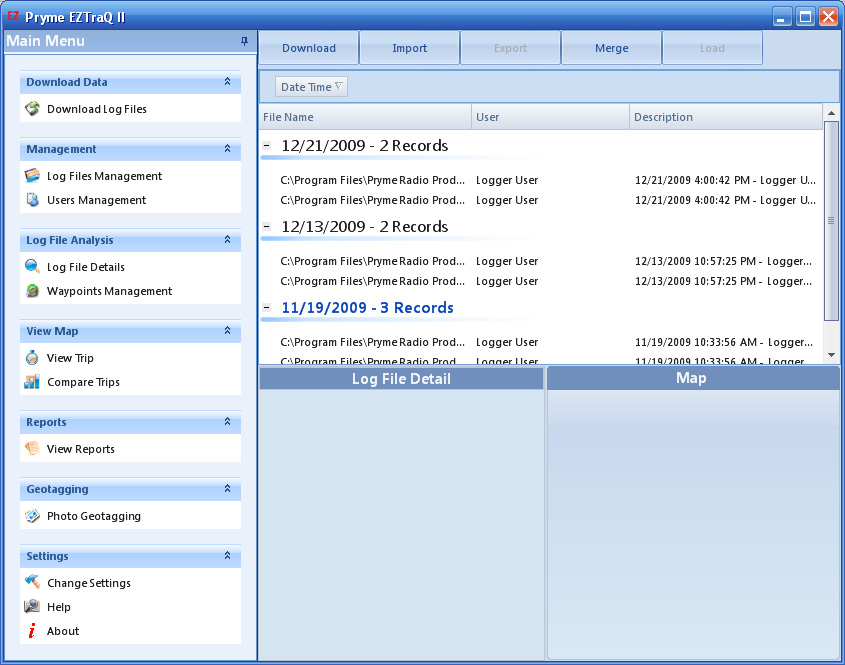Collapse the Management section
The width and height of the screenshot is (845, 665).
(x=227, y=148)
